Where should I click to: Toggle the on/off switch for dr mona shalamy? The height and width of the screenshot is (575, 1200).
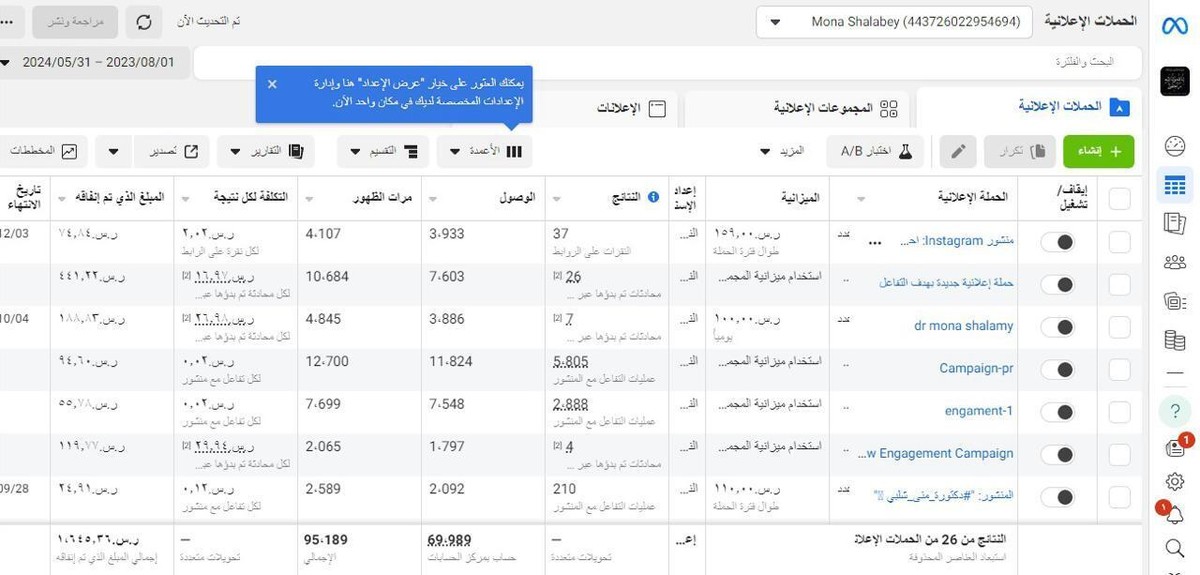click(1058, 327)
